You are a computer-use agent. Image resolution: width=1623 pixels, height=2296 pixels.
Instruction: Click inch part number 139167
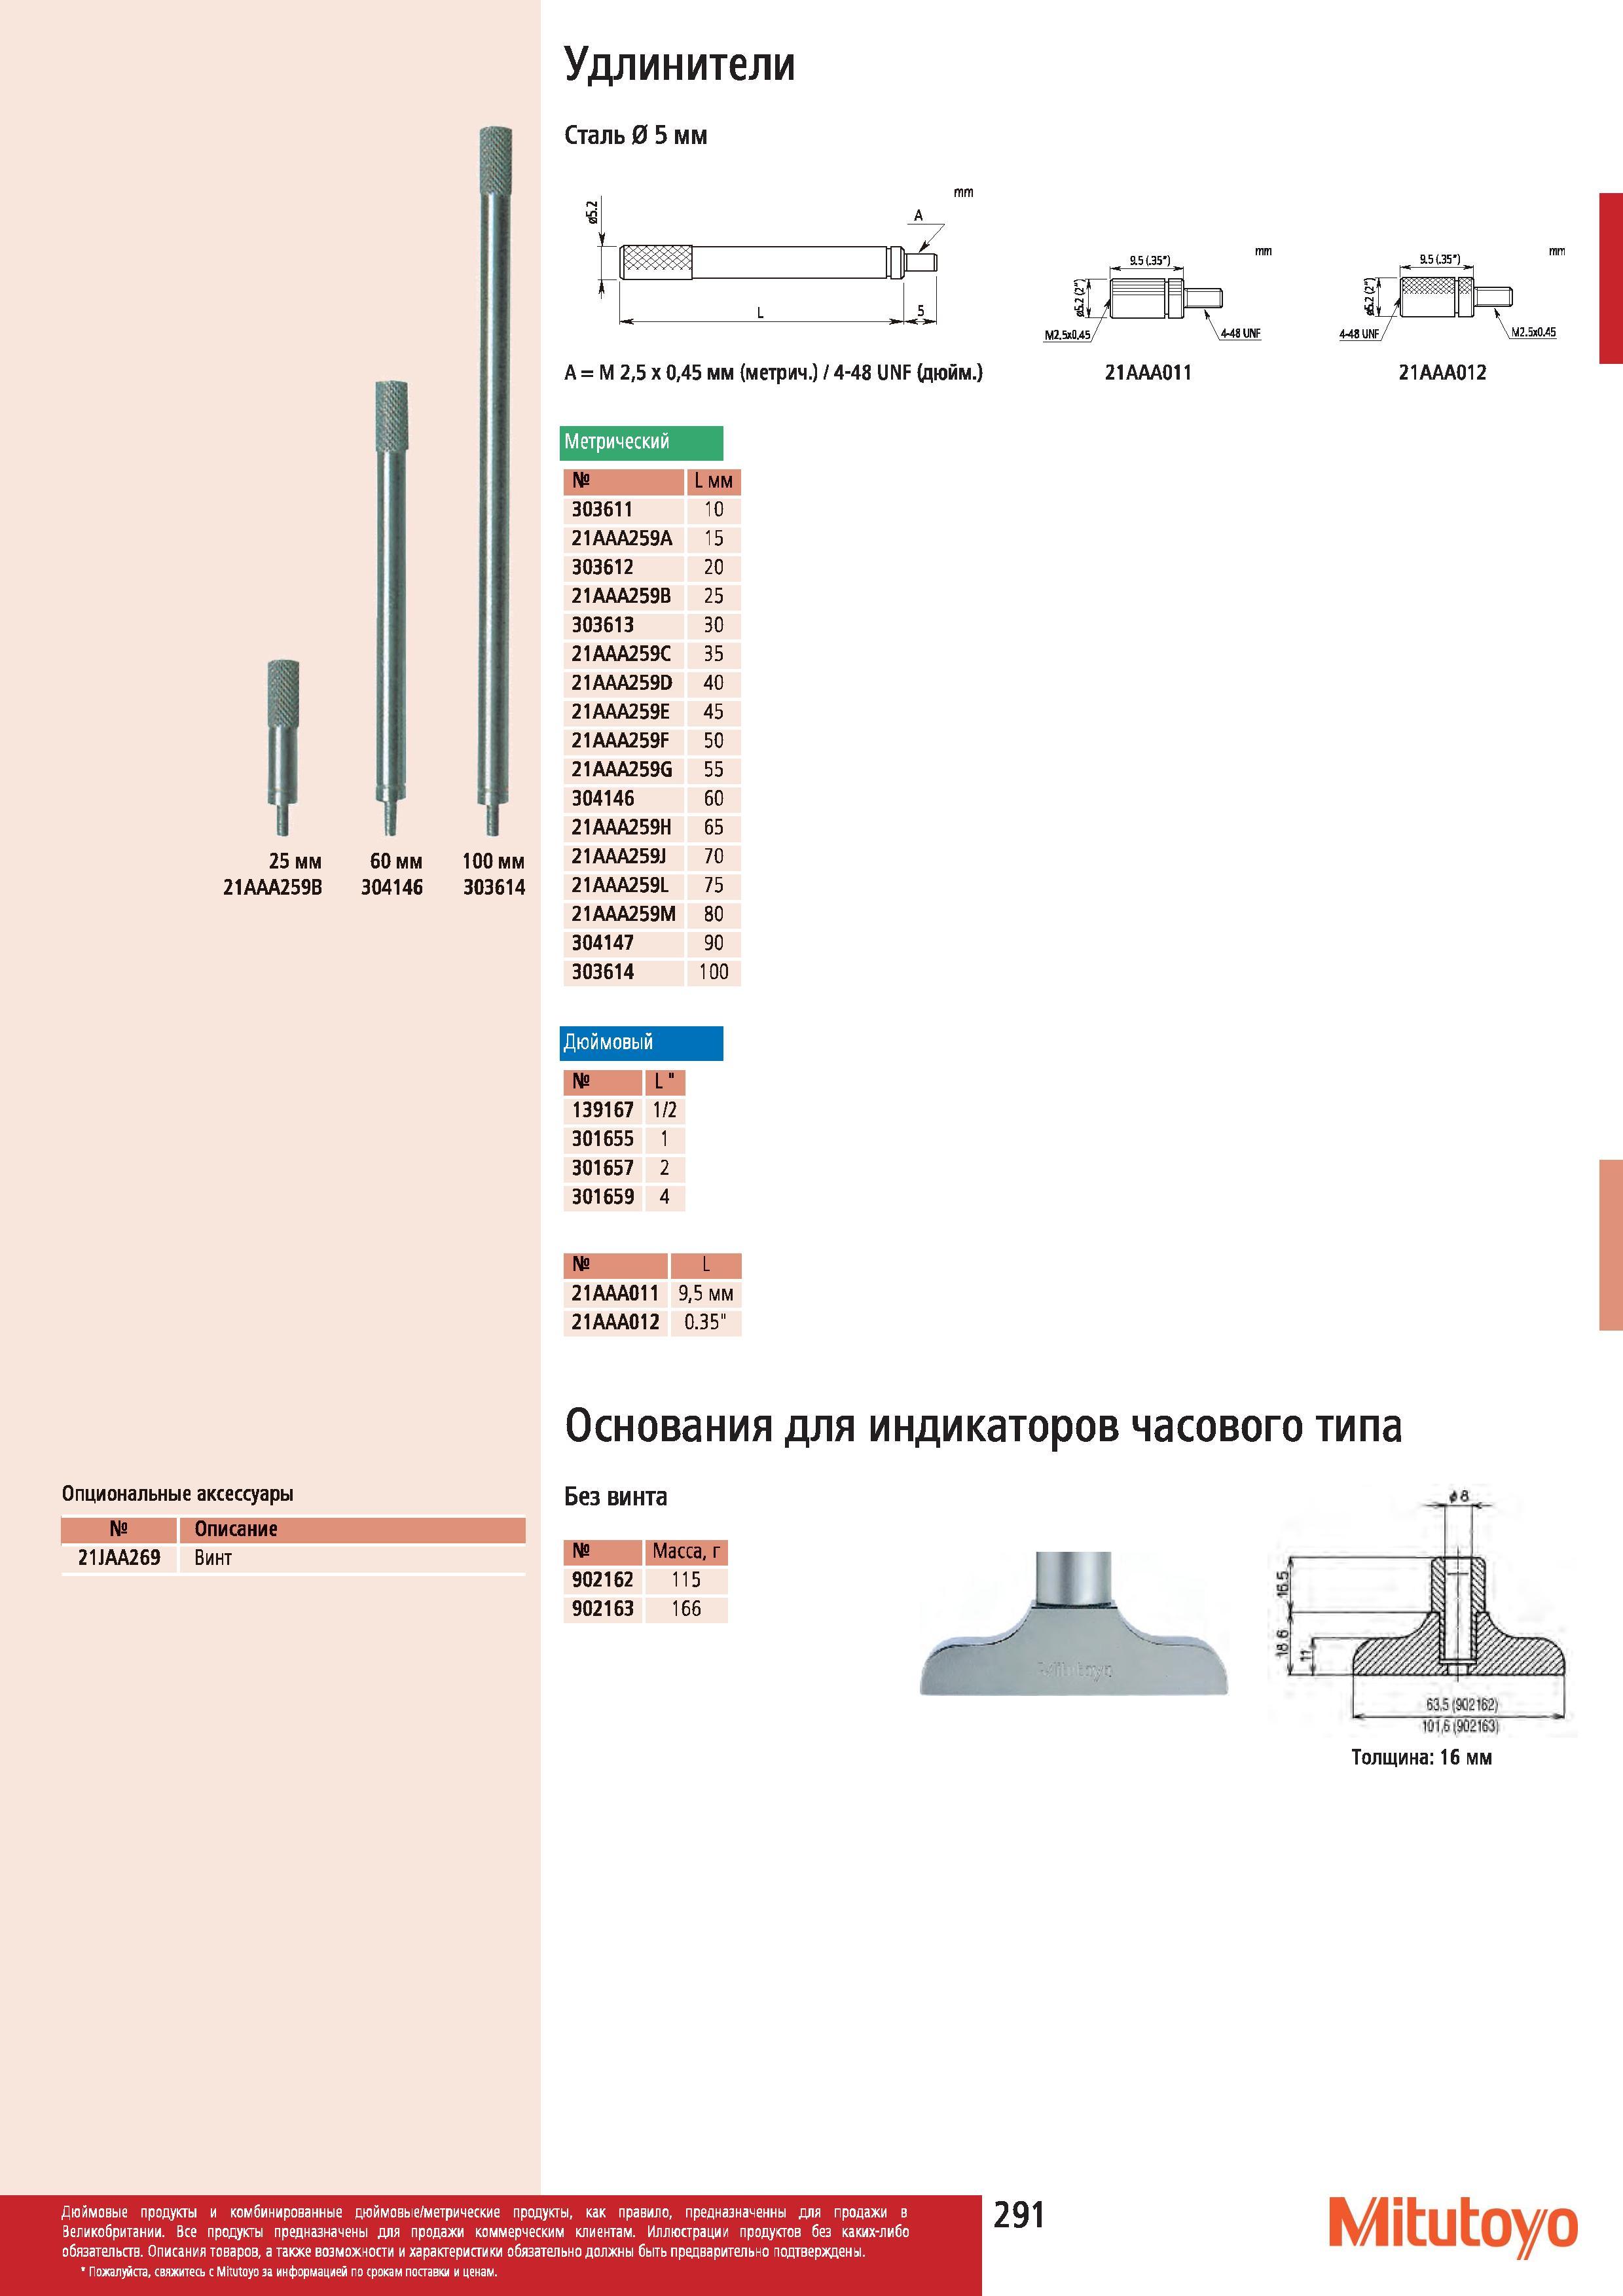pyautogui.click(x=603, y=1110)
